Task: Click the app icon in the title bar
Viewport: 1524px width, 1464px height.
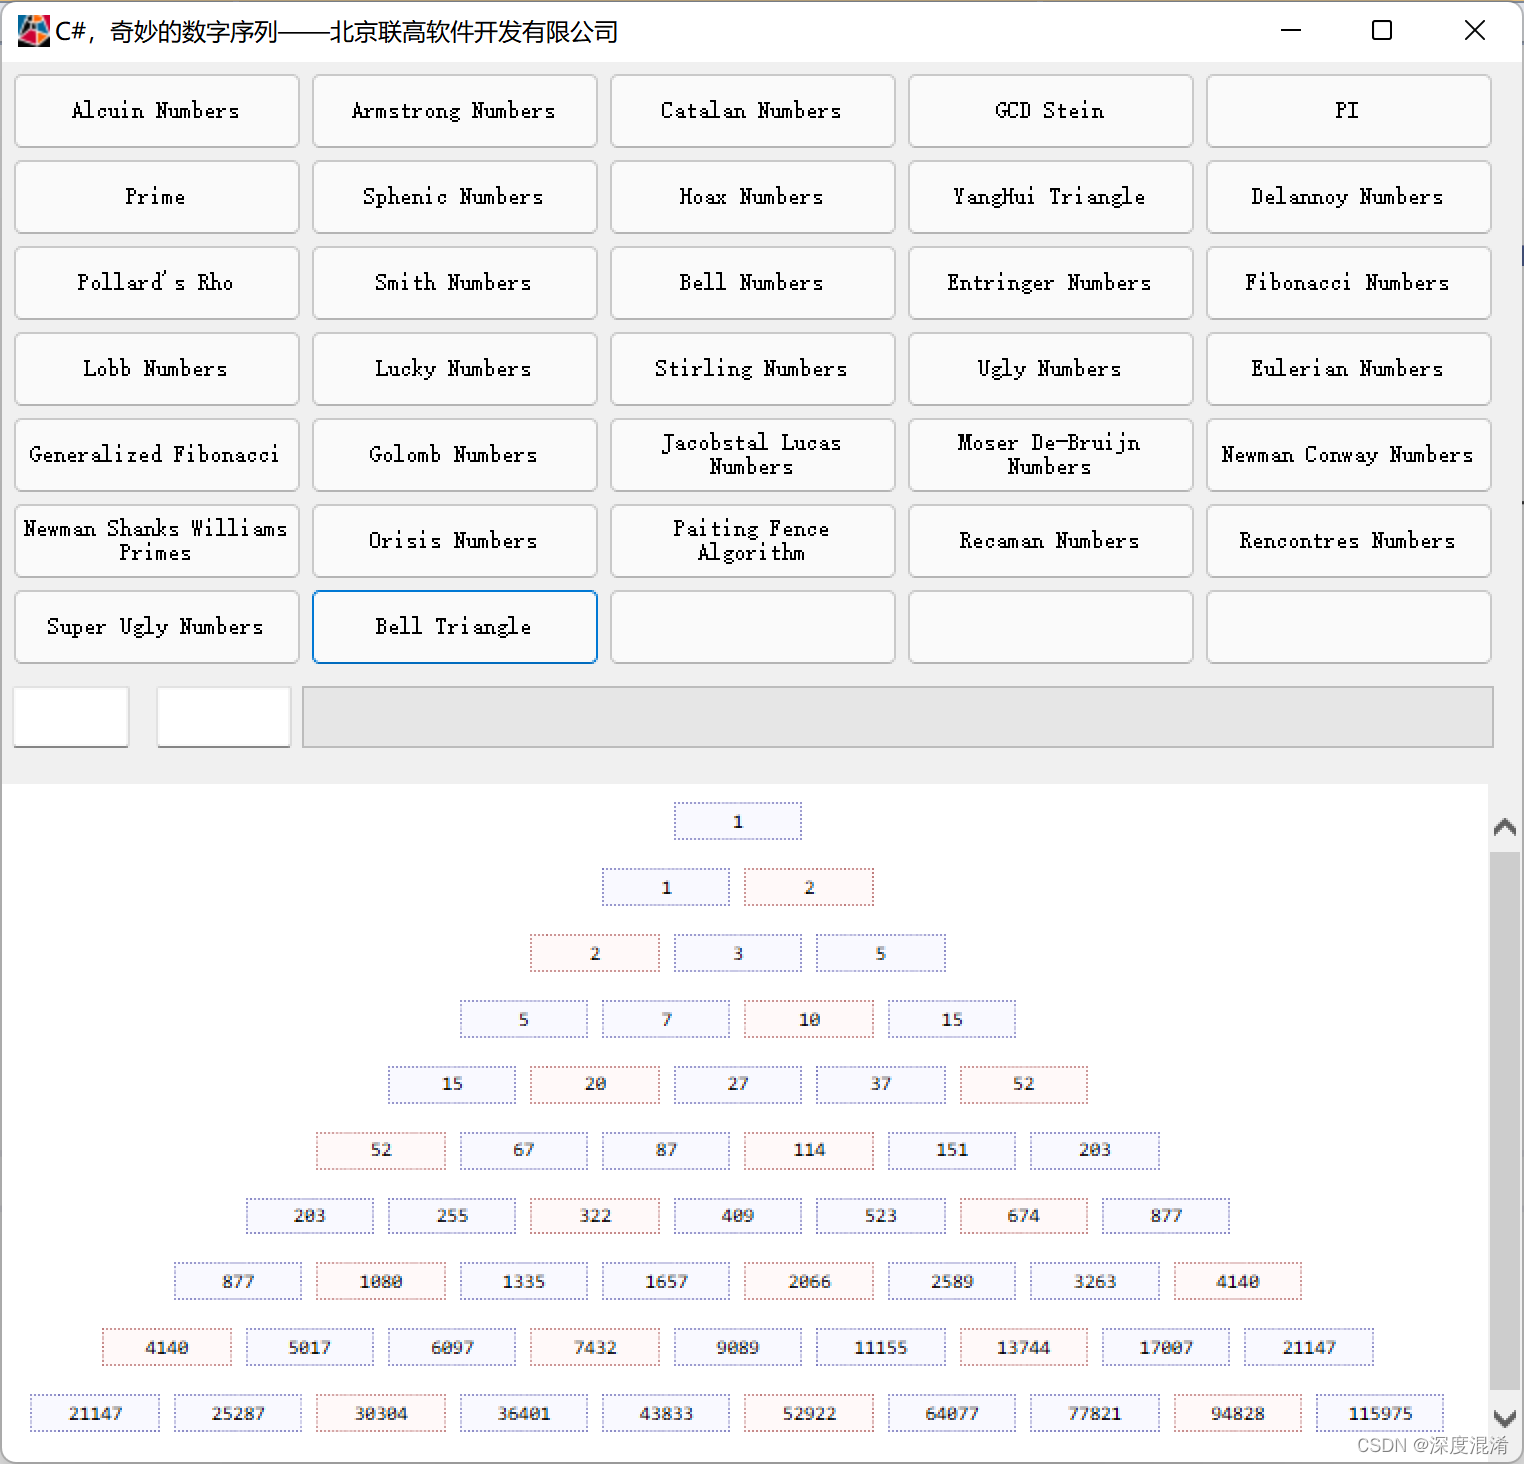Action: [33, 31]
